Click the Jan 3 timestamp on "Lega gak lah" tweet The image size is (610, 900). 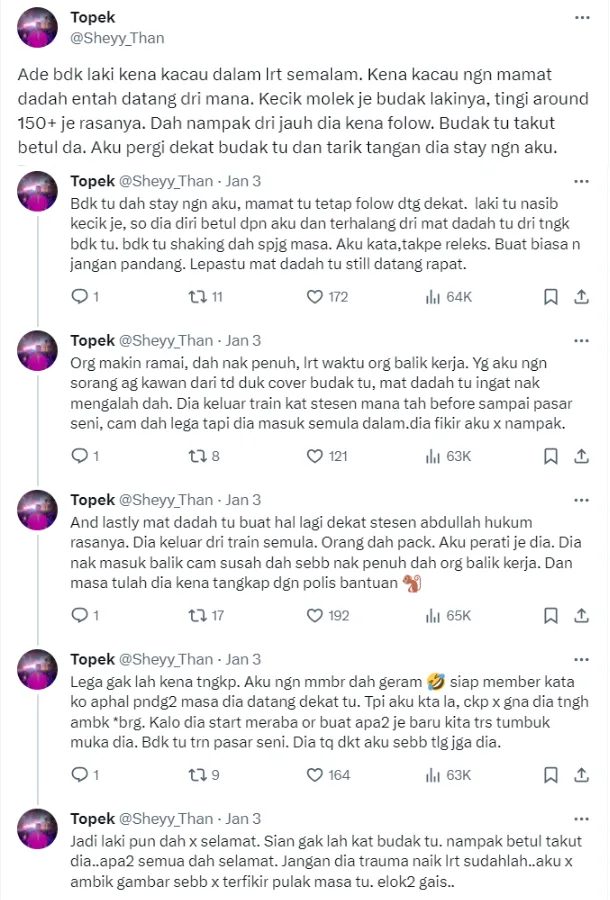pyautogui.click(x=243, y=659)
